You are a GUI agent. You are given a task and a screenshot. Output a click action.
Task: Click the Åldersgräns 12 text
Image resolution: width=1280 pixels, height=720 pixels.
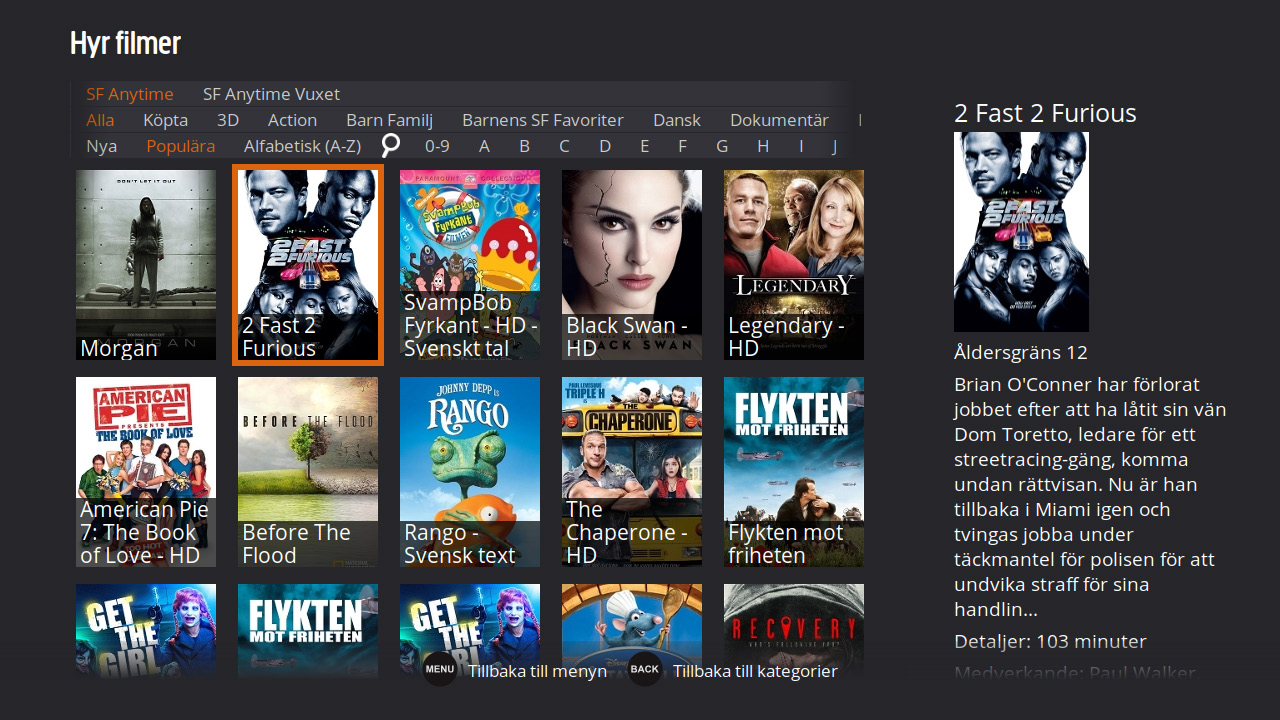[1021, 353]
